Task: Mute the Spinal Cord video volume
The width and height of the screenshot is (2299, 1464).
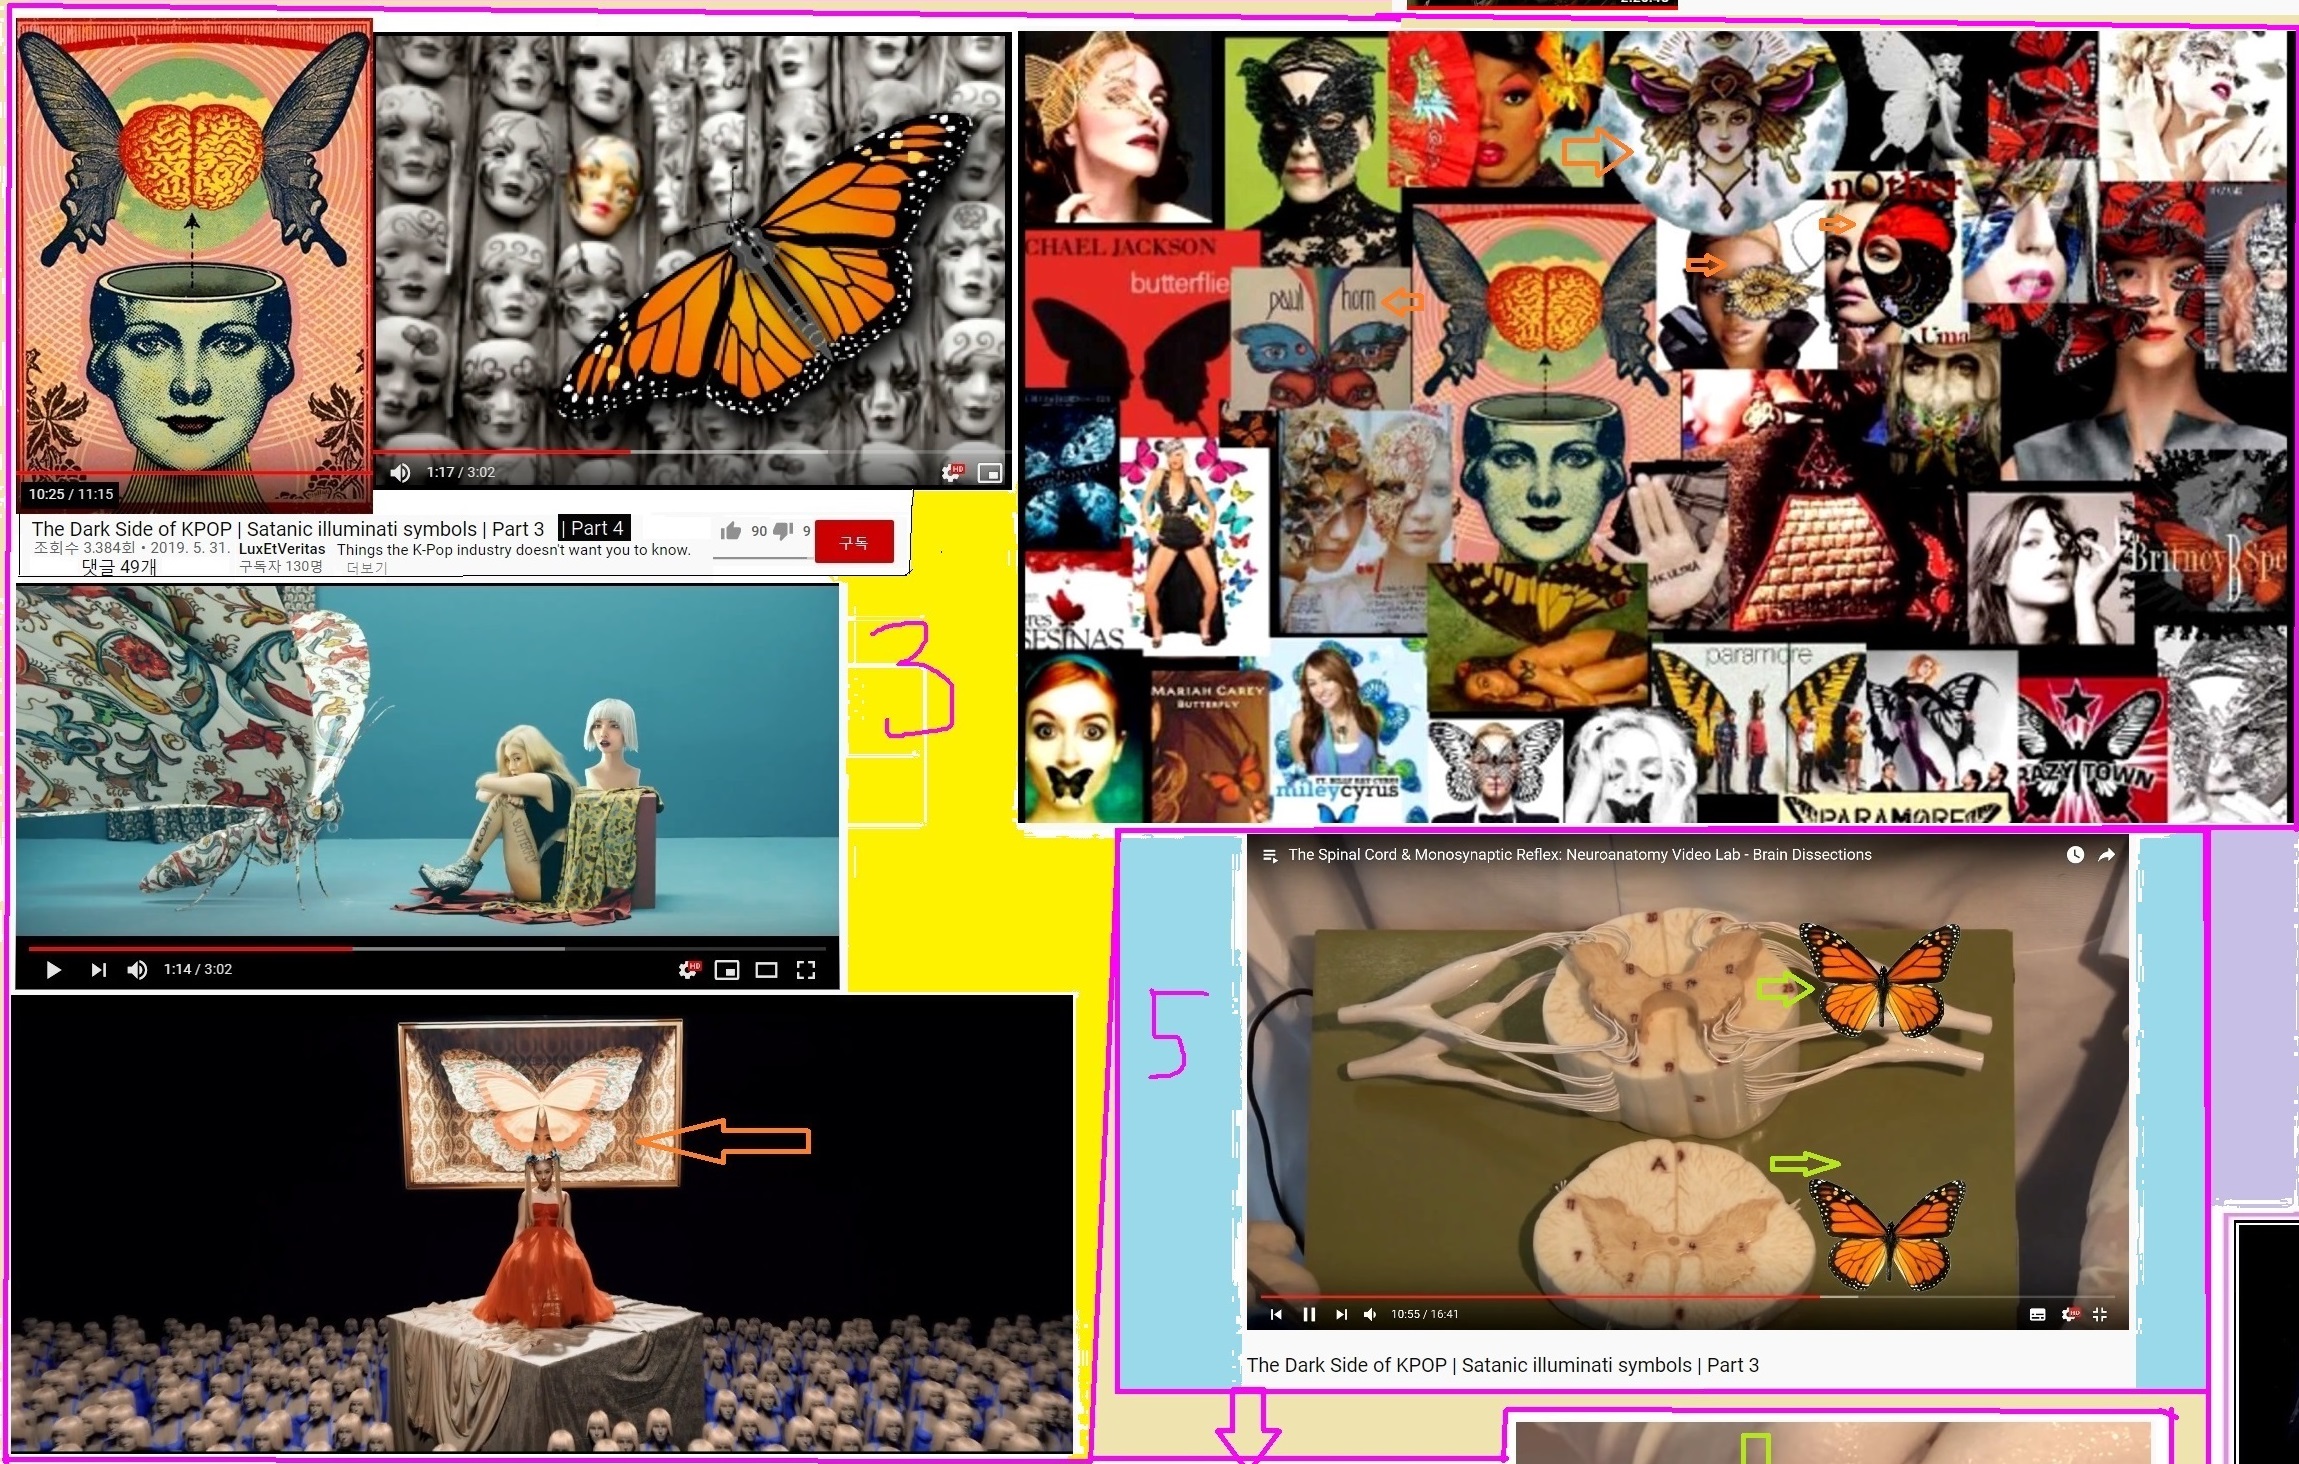Action: (x=1370, y=1314)
